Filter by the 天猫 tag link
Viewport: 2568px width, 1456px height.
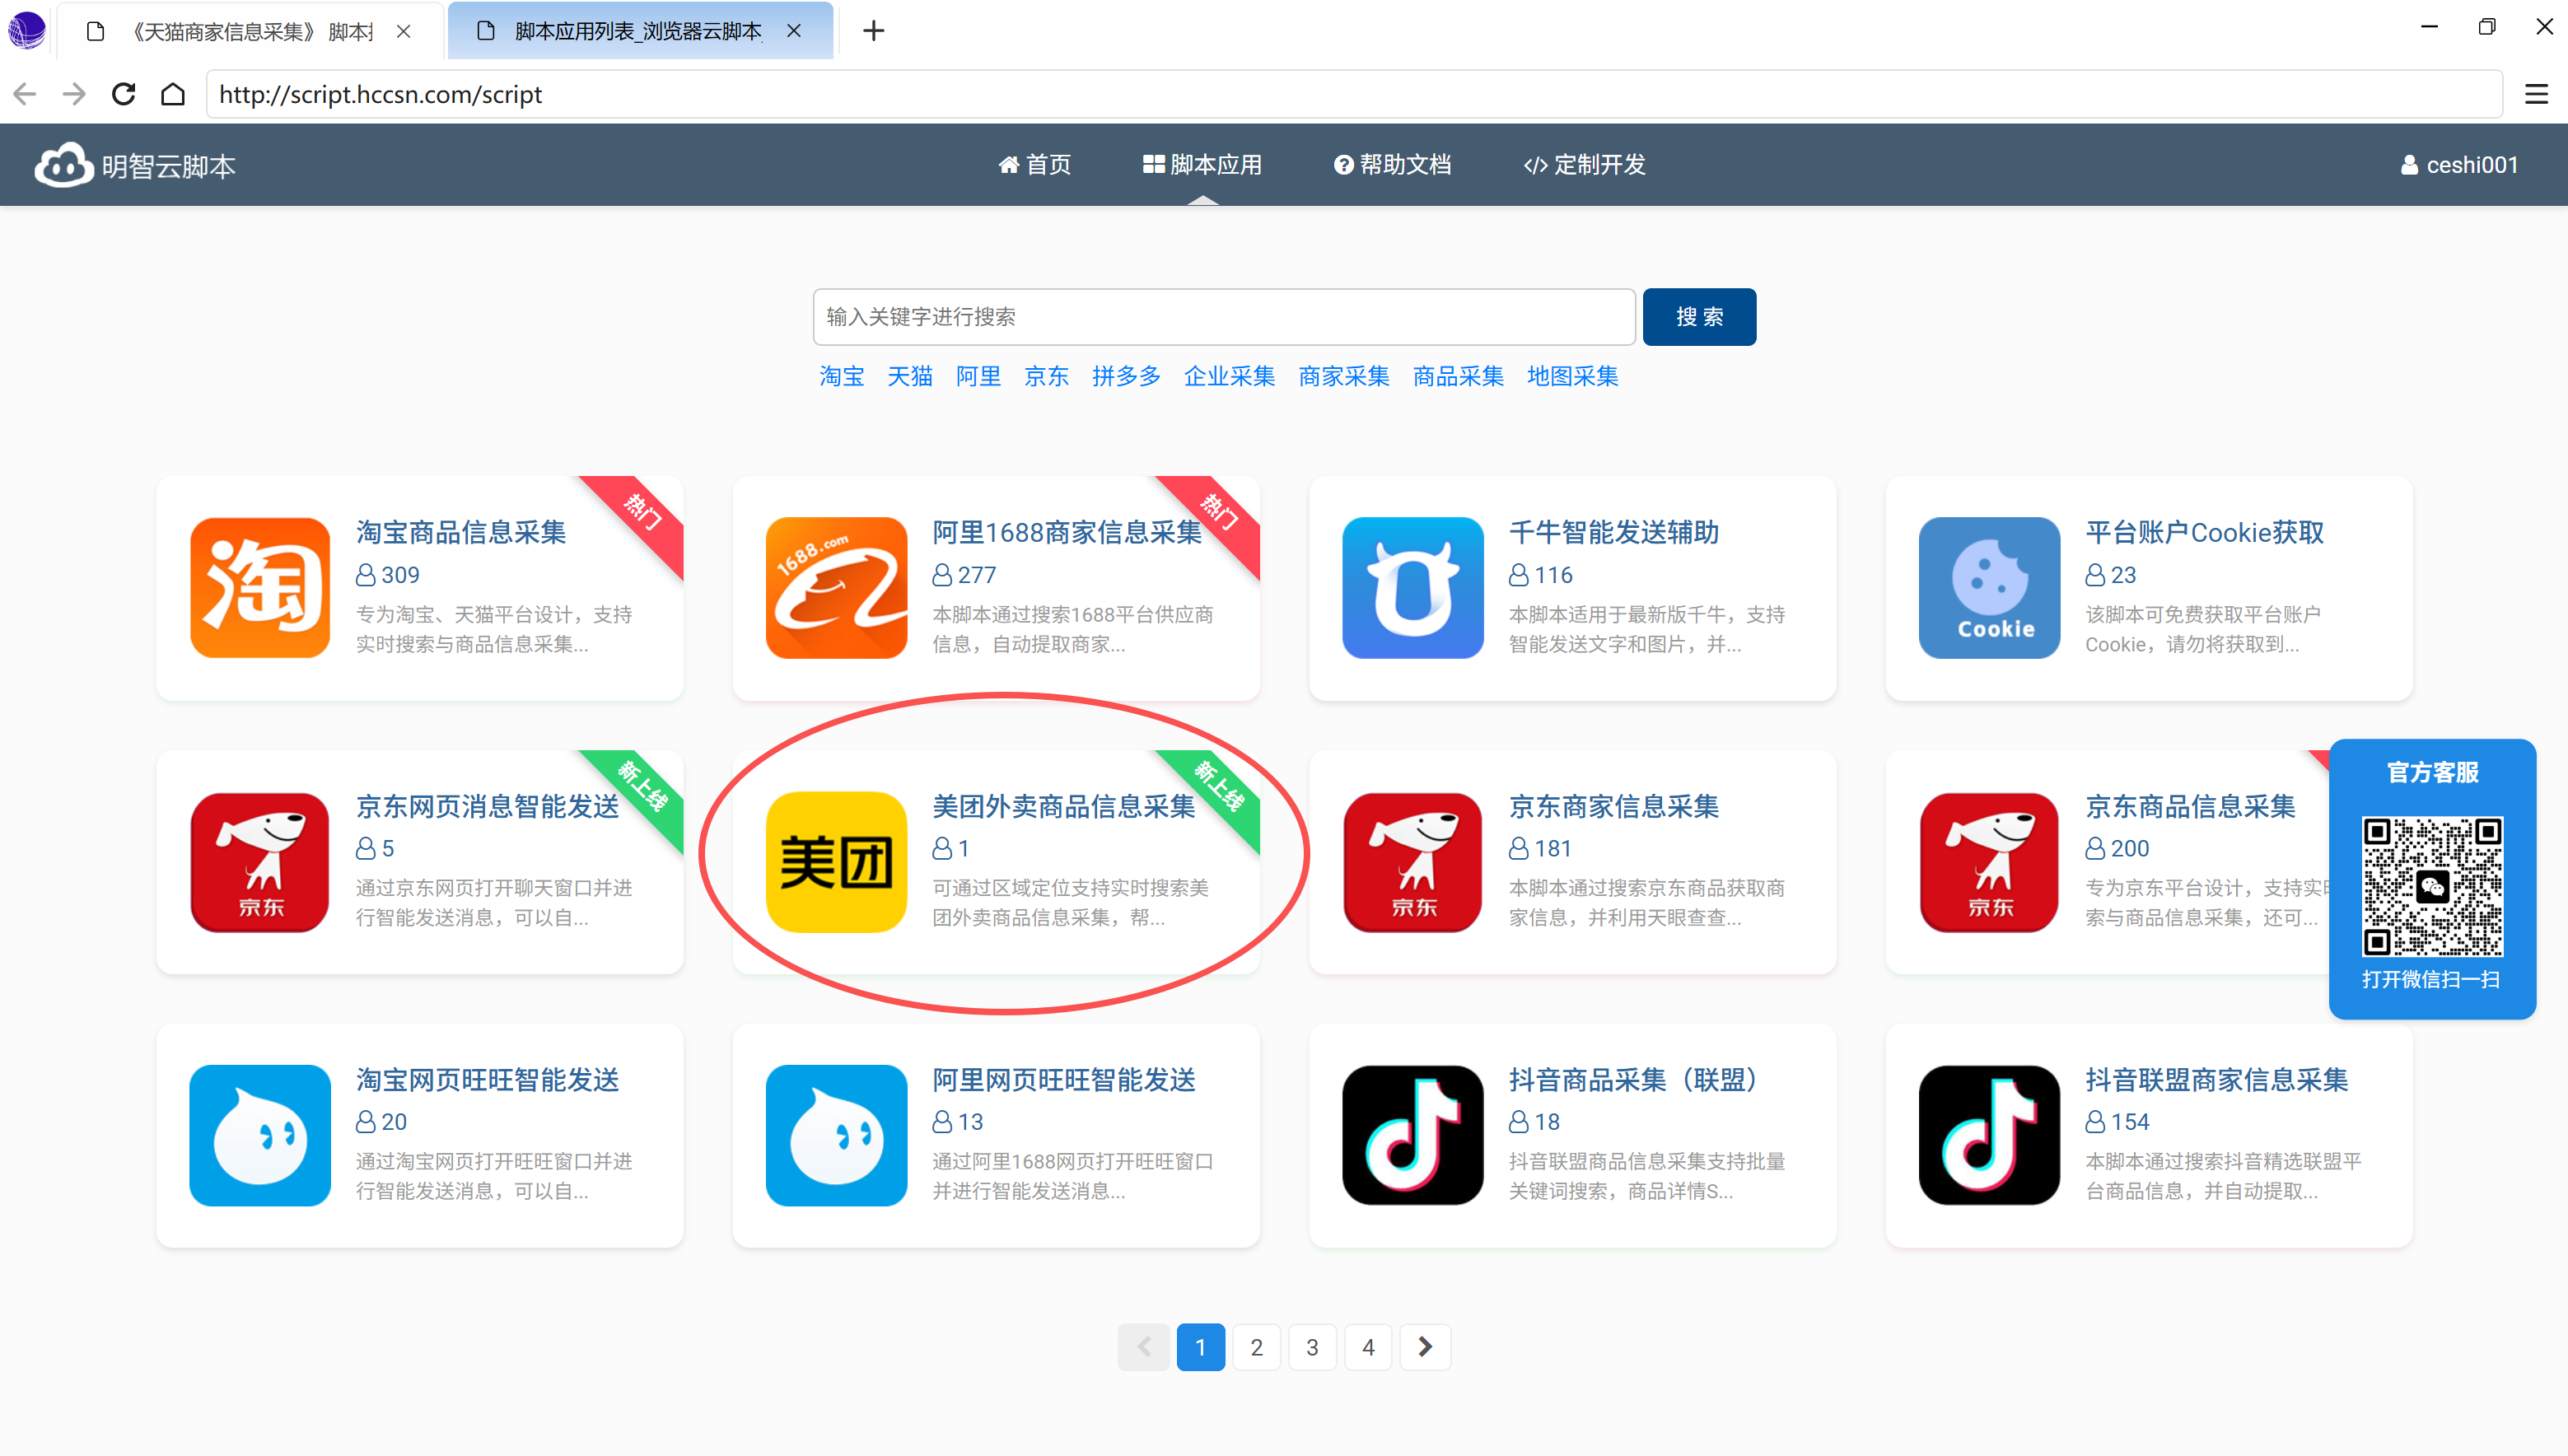tap(909, 376)
